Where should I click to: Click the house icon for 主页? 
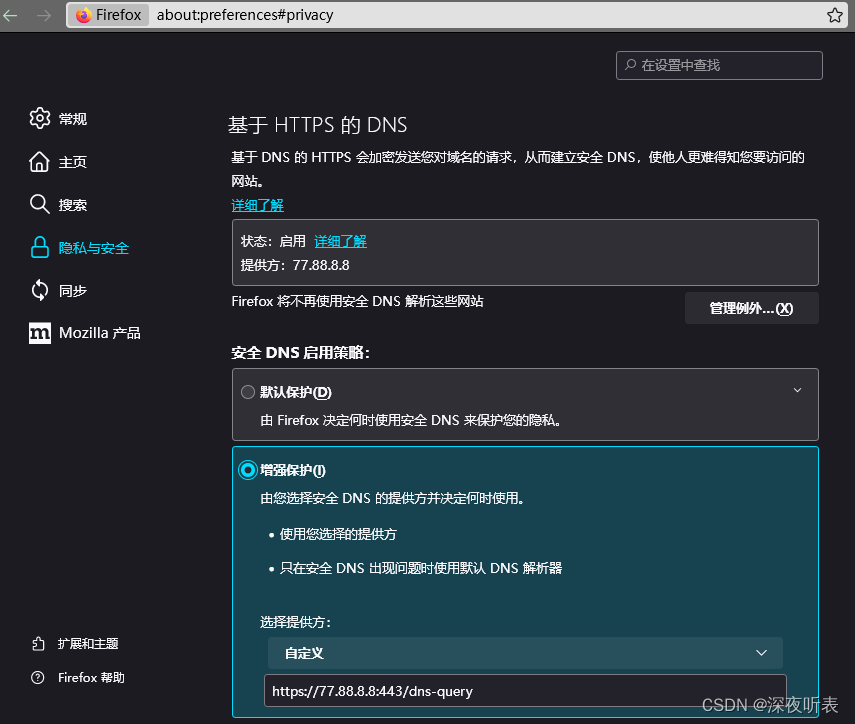click(x=40, y=161)
